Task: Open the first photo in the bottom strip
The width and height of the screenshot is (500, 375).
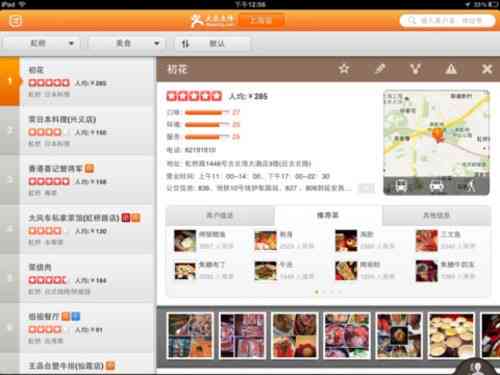Action: click(190, 336)
